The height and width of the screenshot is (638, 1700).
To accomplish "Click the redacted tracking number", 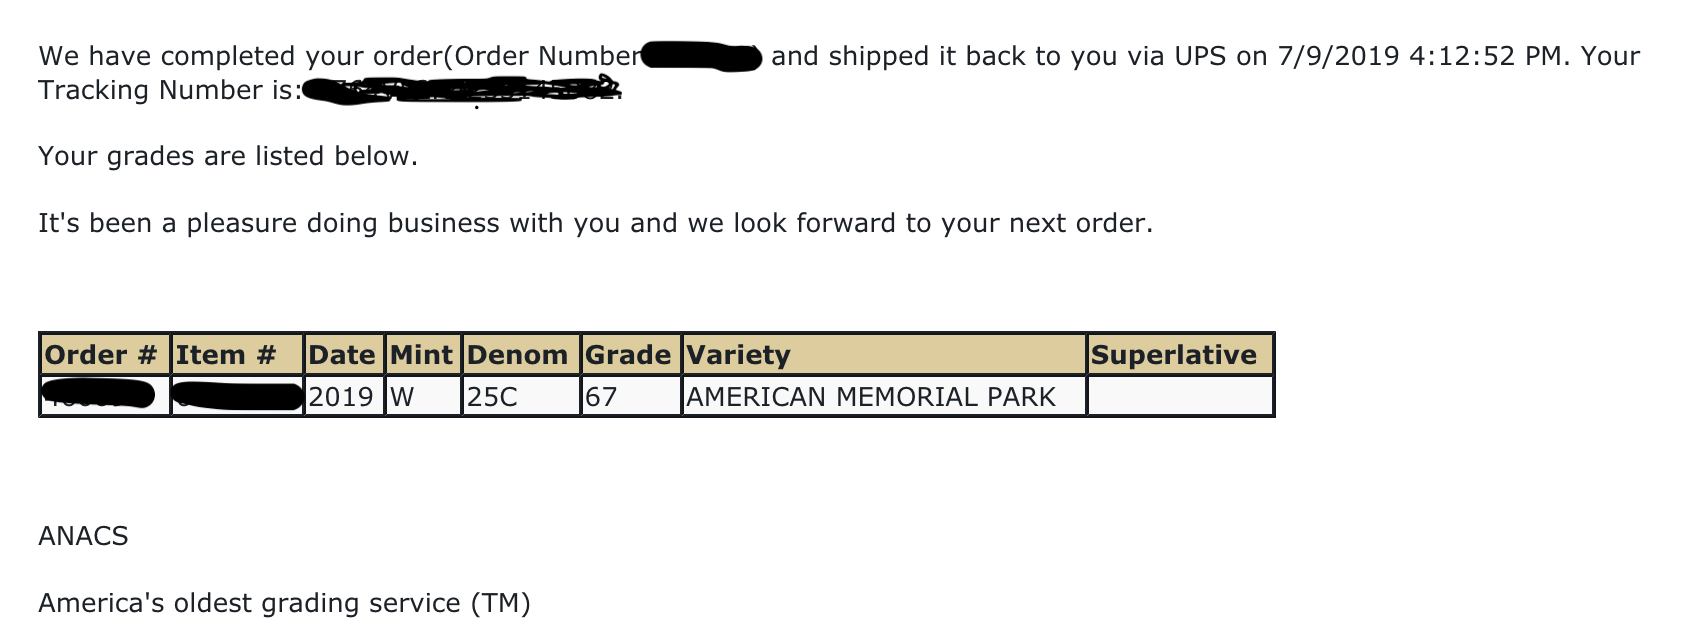I will 462,92.
